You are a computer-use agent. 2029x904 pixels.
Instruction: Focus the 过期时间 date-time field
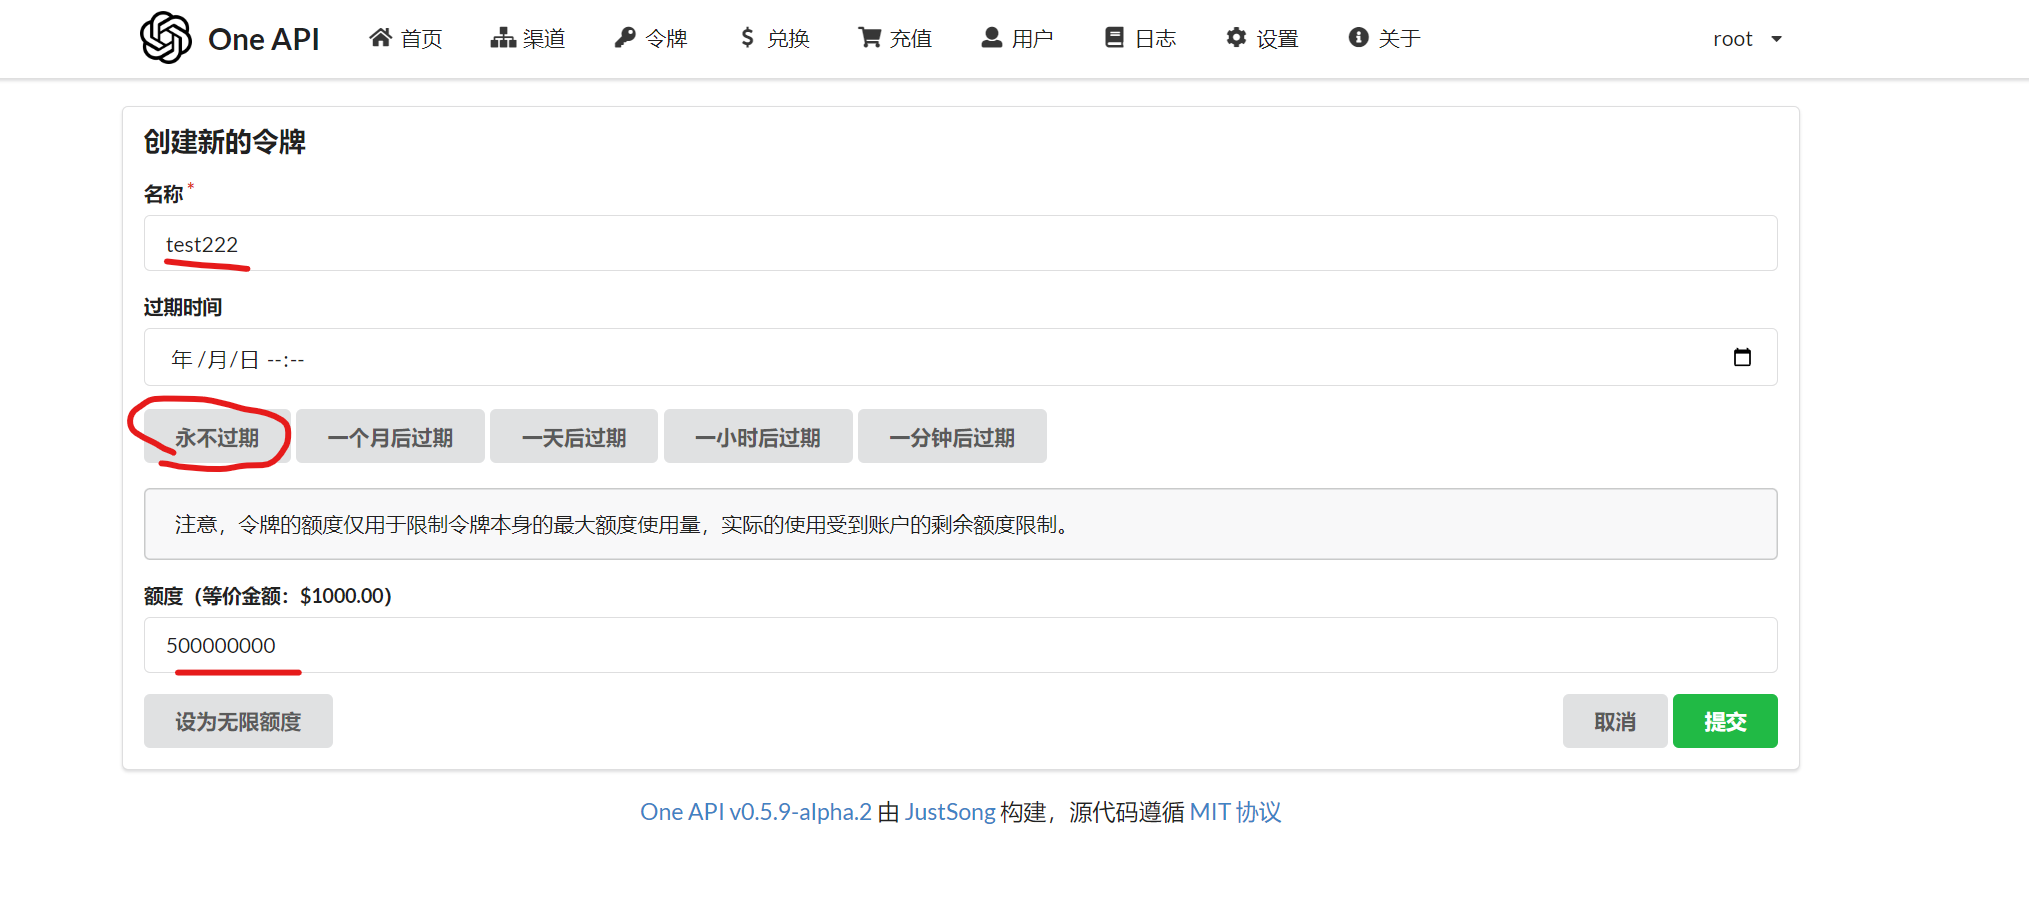(960, 357)
